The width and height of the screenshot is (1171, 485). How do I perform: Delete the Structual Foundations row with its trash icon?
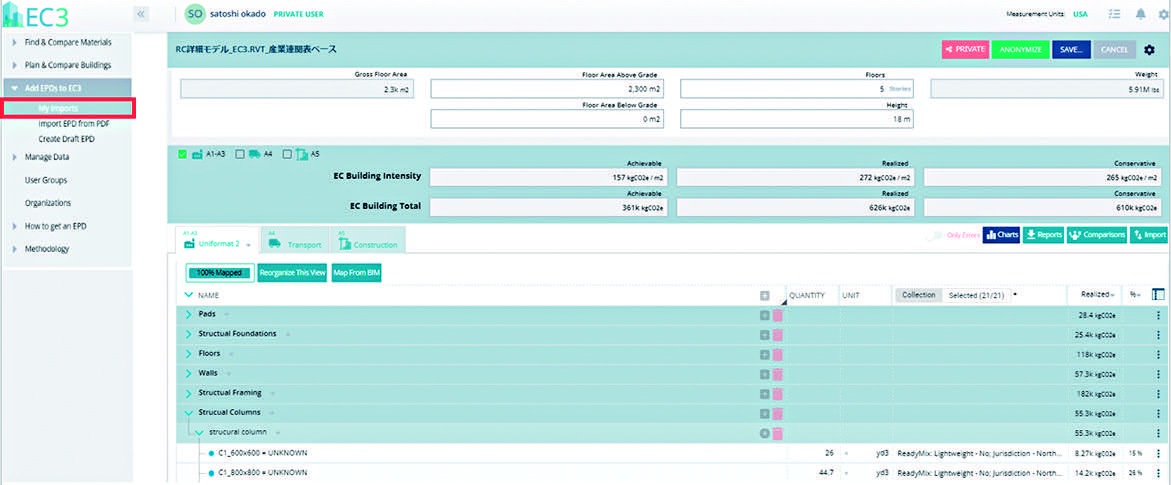(x=777, y=334)
